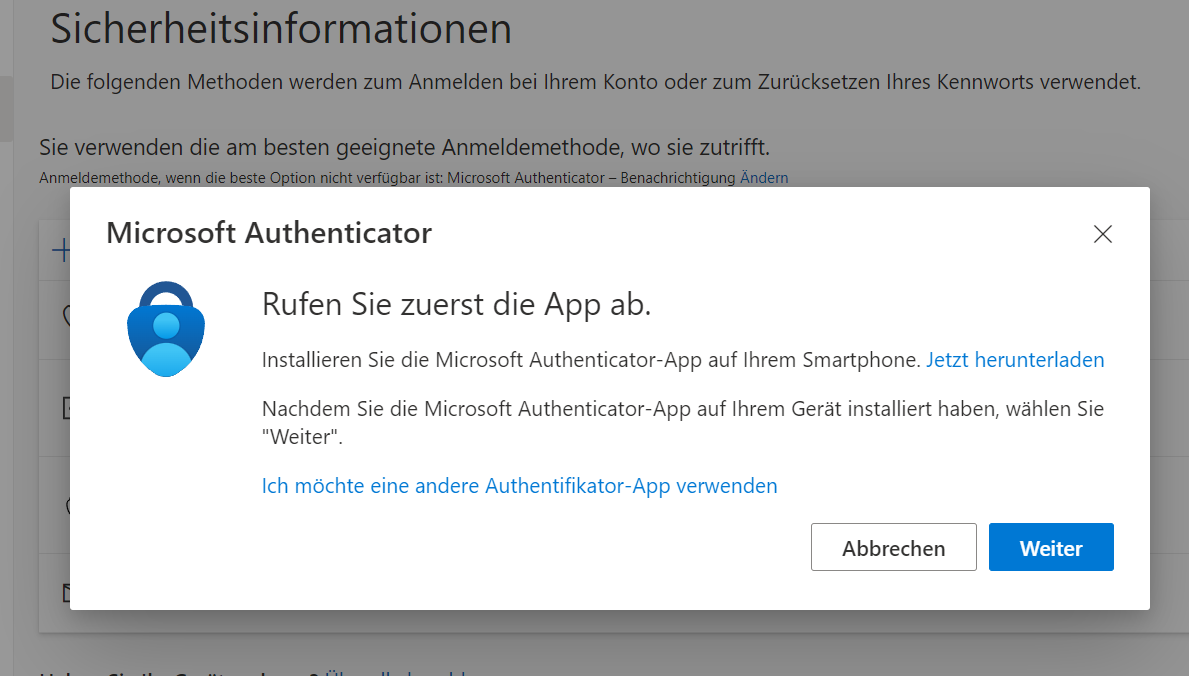Open the "Jetzt herunterladen" download link
Viewport: 1189px width, 676px height.
(1015, 360)
